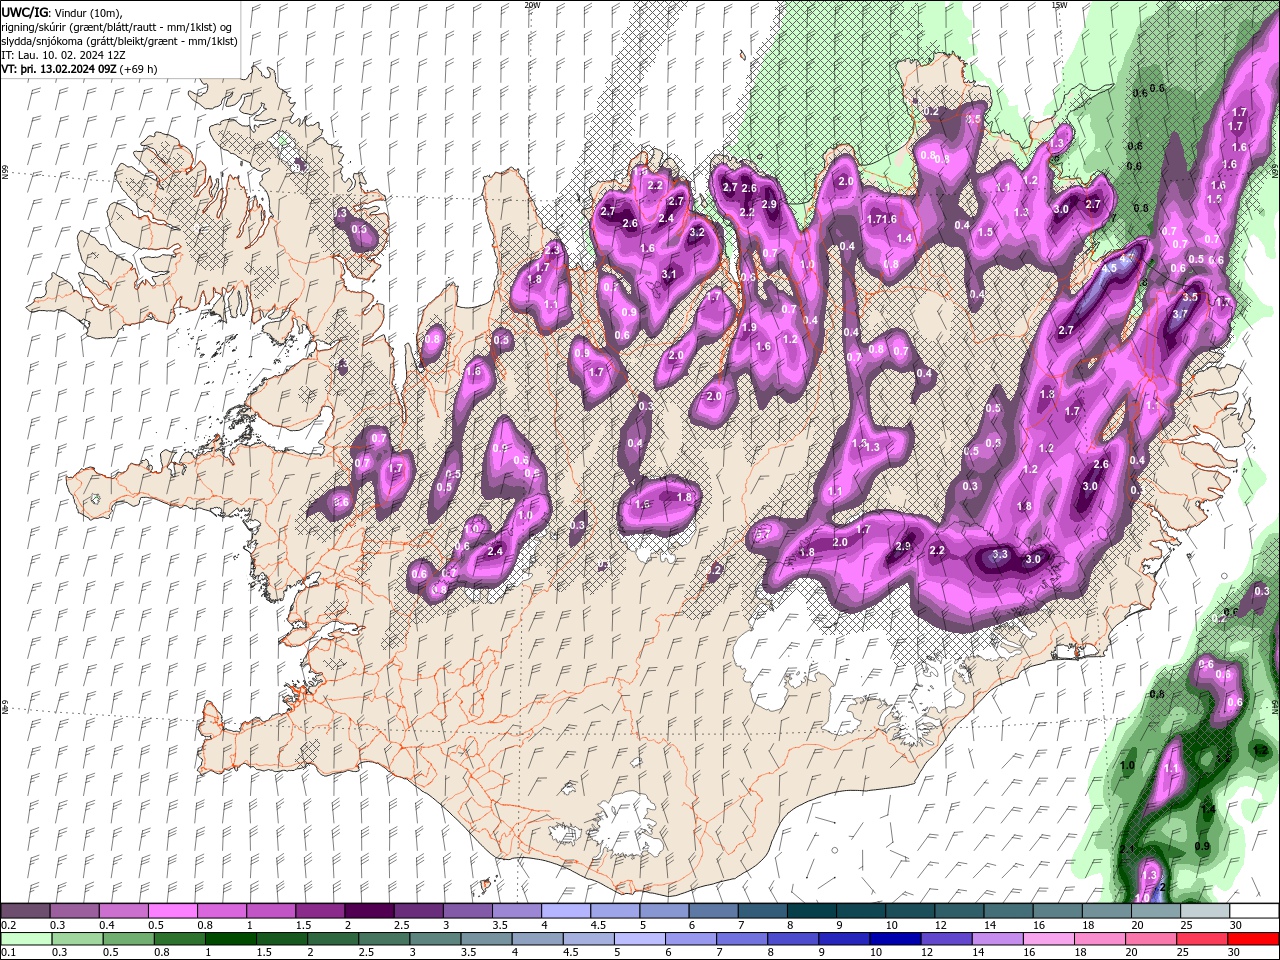Image resolution: width=1280 pixels, height=960 pixels.
Task: Select the '3.2' precipitation value on the map
Action: [697, 232]
